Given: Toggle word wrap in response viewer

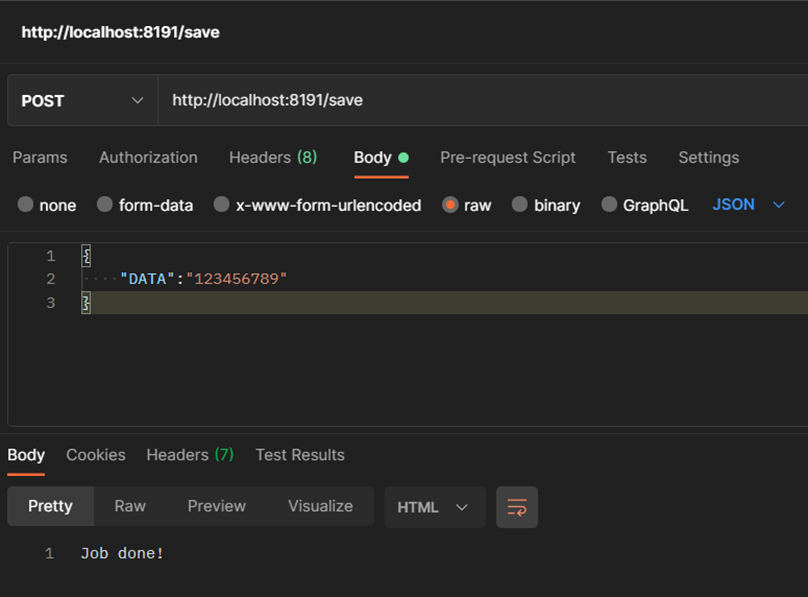Looking at the screenshot, I should tap(517, 507).
